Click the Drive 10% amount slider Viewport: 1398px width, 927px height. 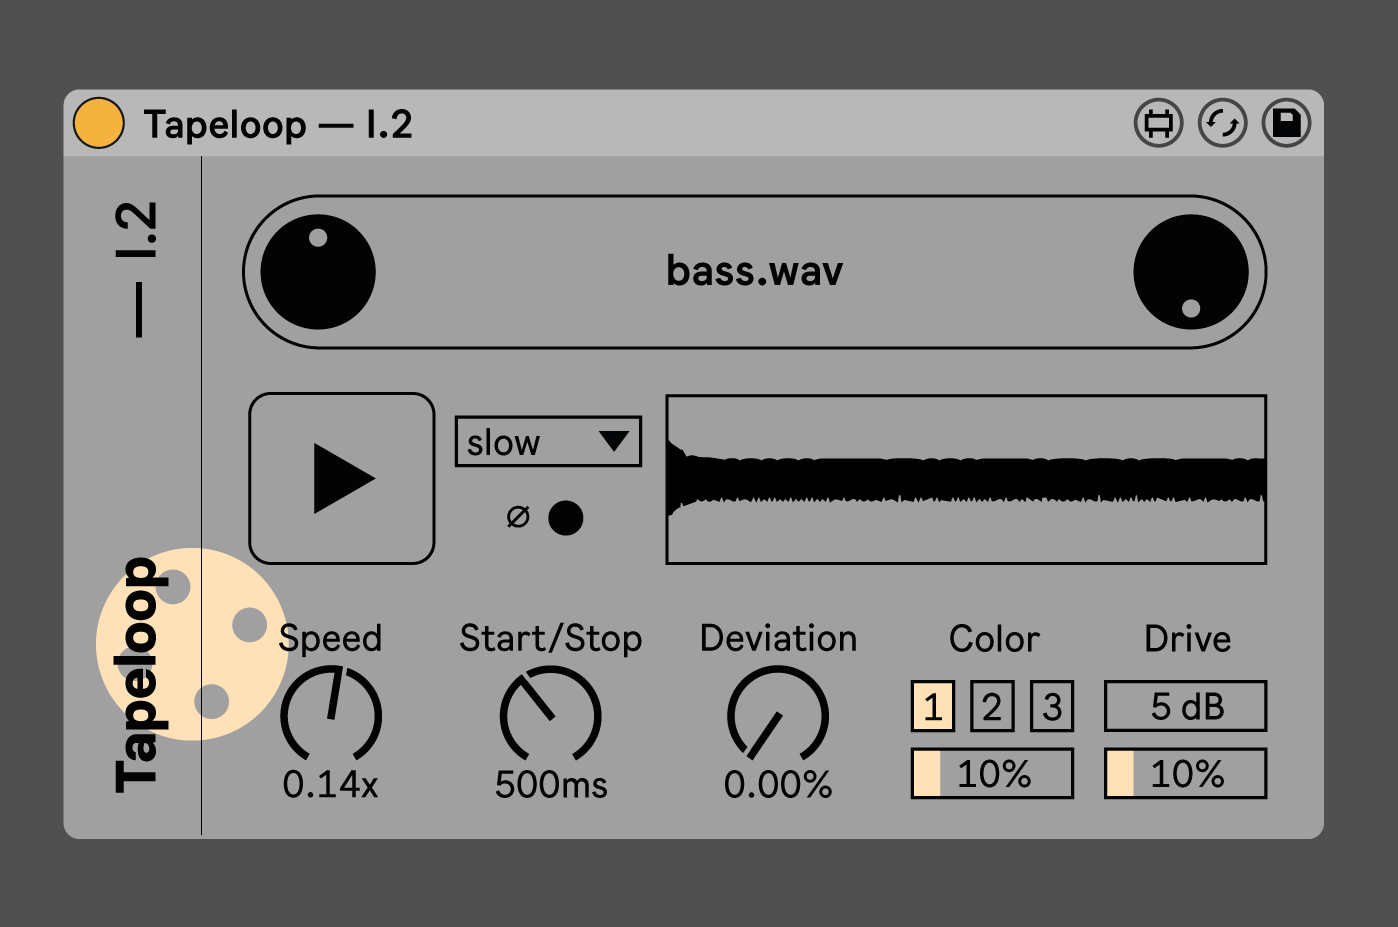(x=1185, y=774)
